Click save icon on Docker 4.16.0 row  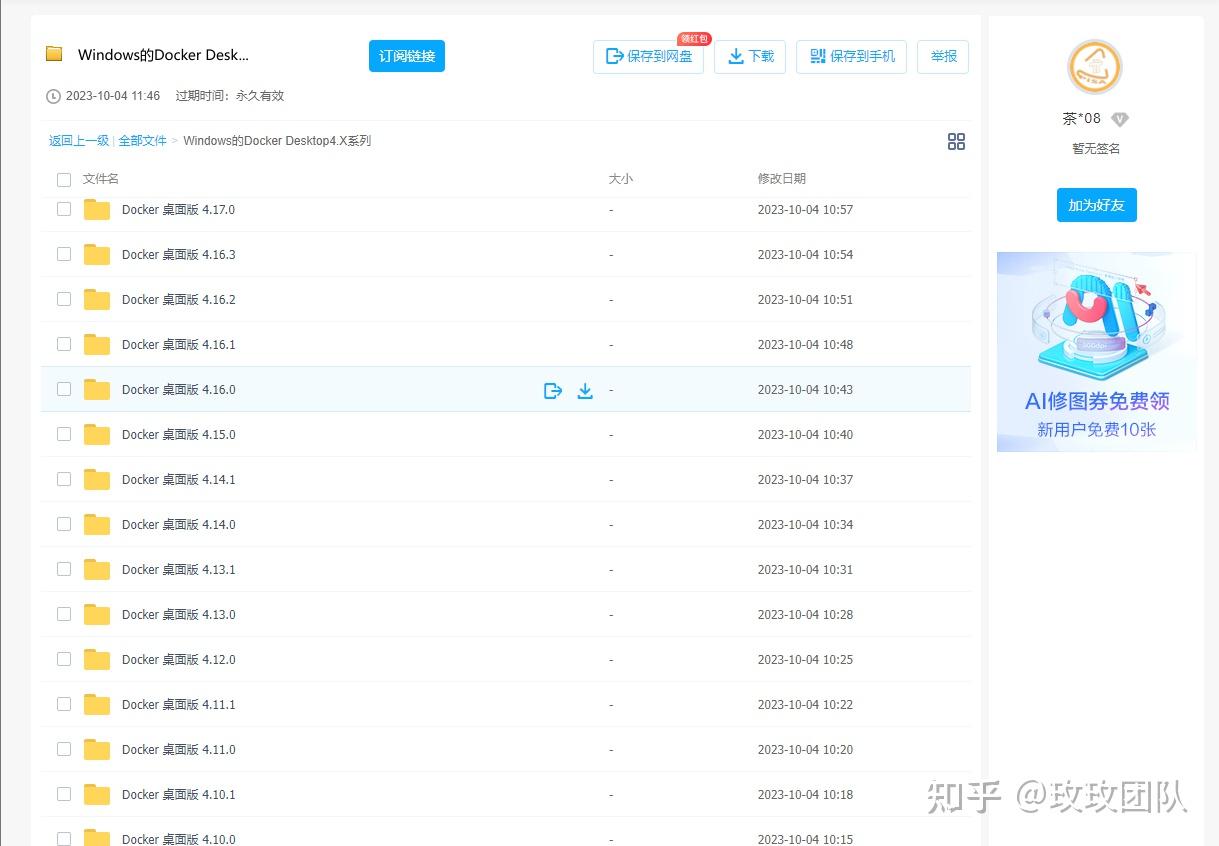coord(553,390)
